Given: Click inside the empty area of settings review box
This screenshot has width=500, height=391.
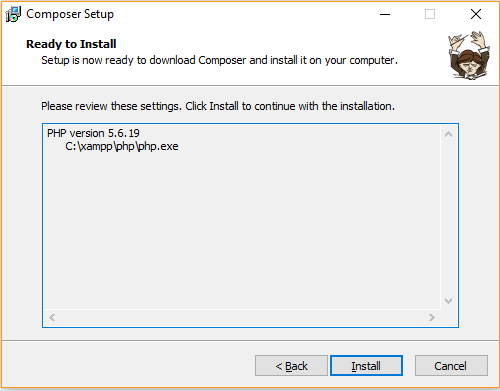Looking at the screenshot, I should pyautogui.click(x=242, y=230).
